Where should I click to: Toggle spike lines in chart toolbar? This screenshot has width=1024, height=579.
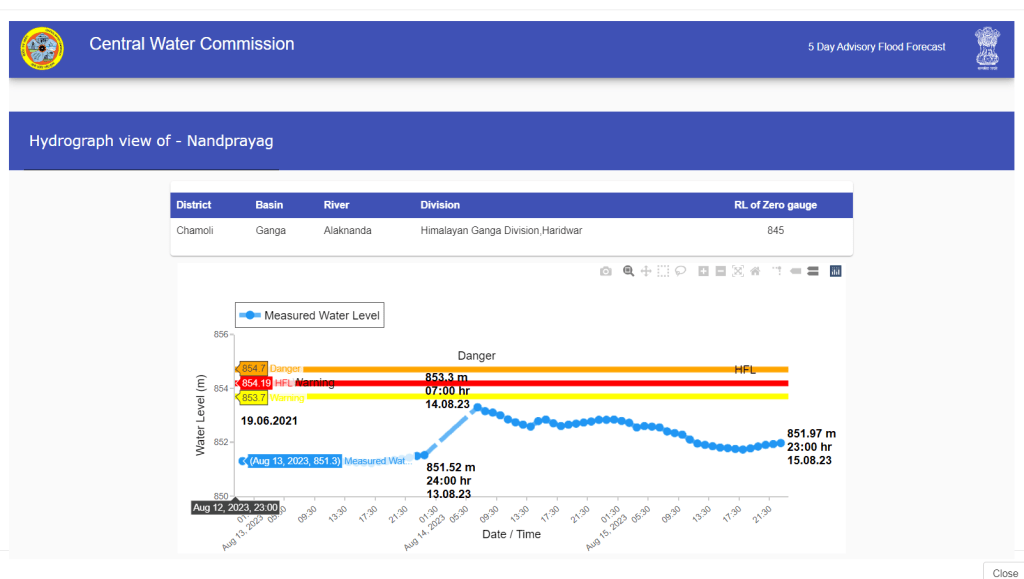[x=777, y=271]
